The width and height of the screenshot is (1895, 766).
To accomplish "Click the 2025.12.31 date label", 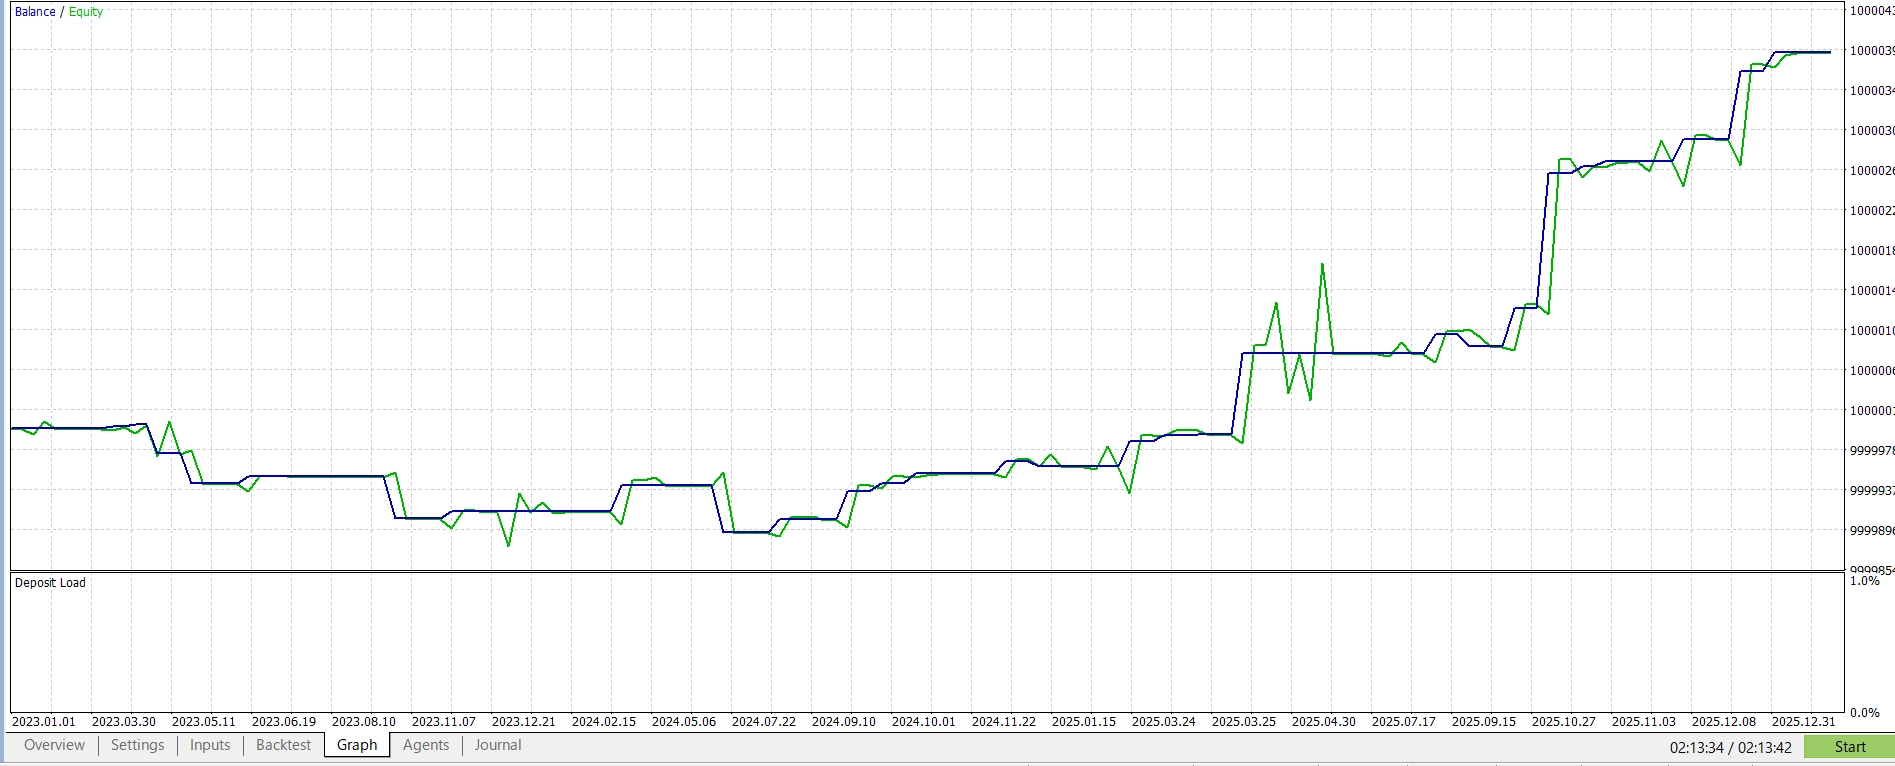I will (1804, 722).
